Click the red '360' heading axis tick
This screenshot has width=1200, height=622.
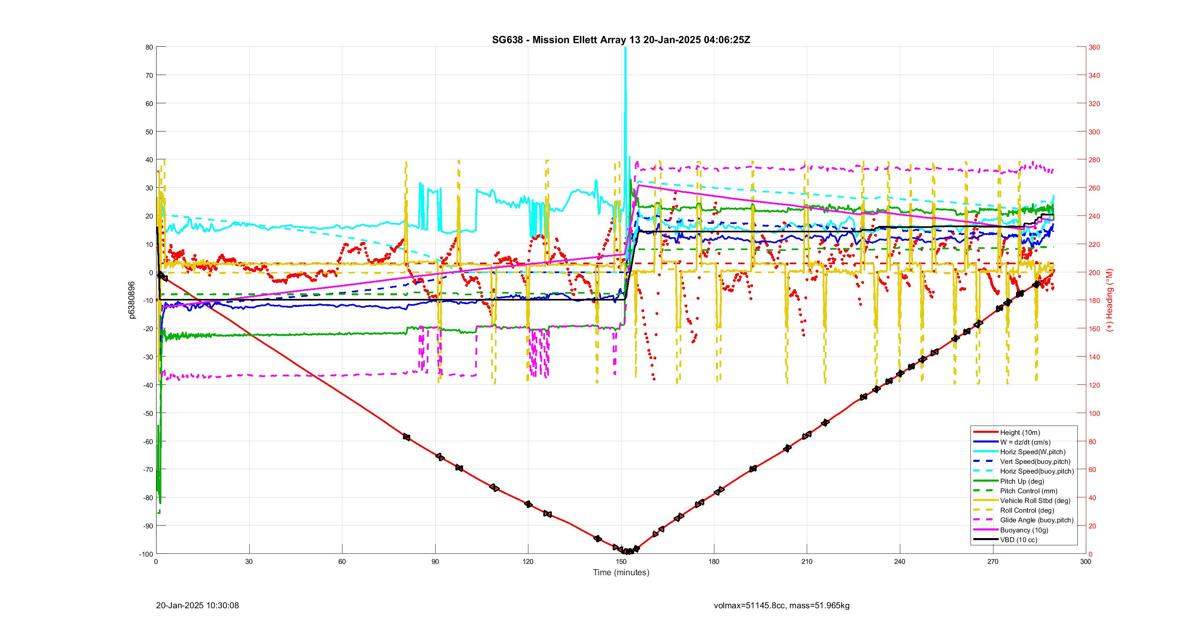[x=1095, y=47]
